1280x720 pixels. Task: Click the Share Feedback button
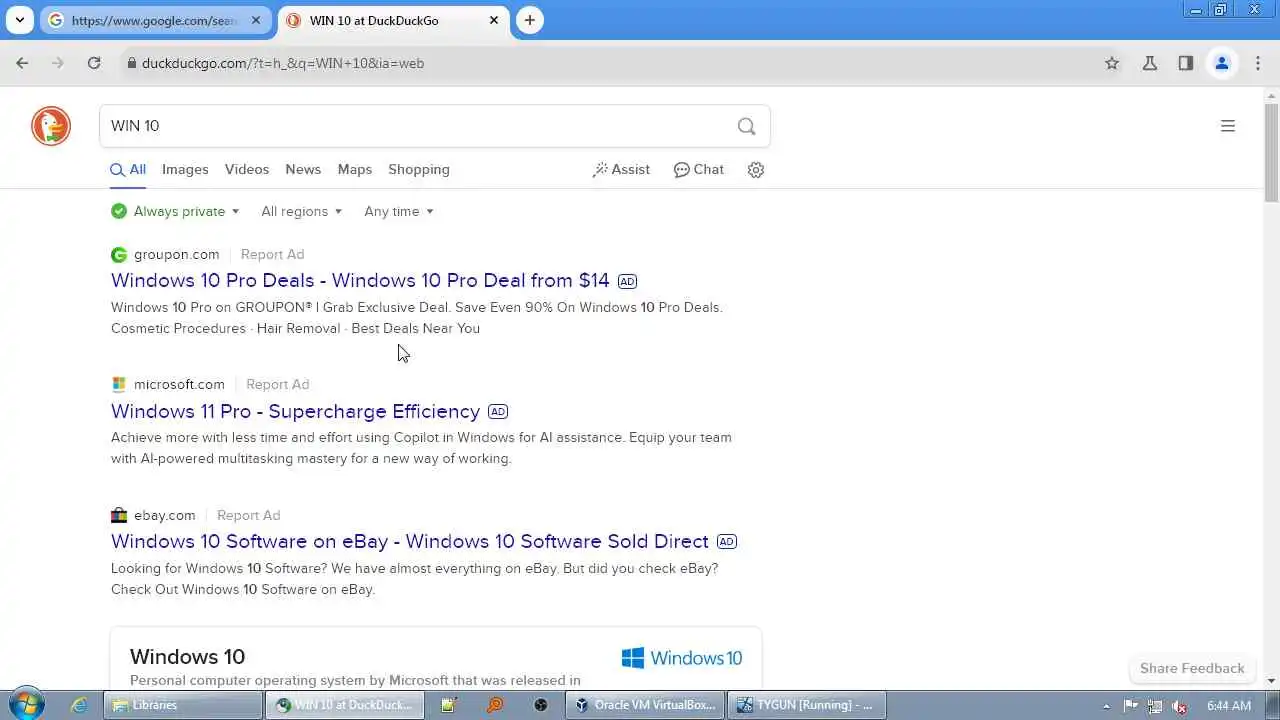[1192, 668]
